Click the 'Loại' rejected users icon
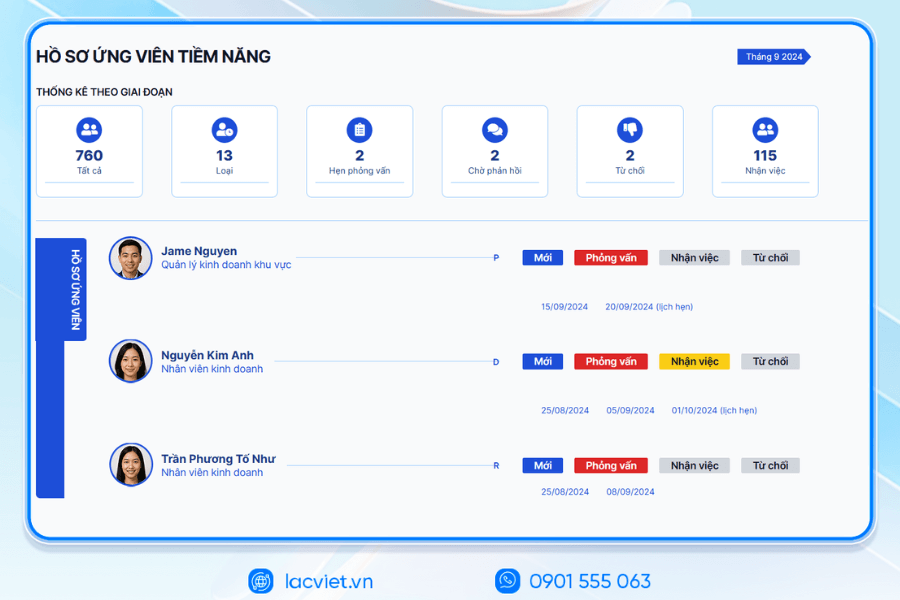This screenshot has height=600, width=900. [x=224, y=130]
